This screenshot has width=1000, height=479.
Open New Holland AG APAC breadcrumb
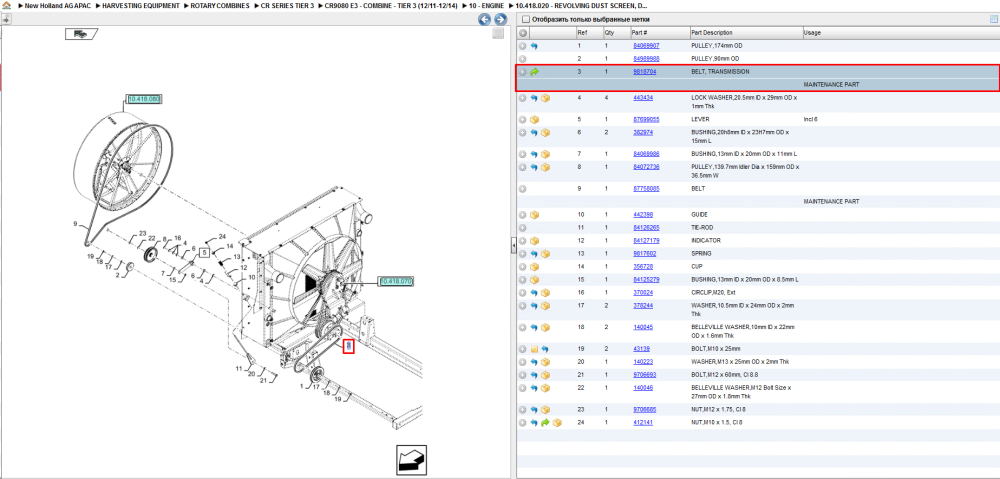[x=56, y=5]
